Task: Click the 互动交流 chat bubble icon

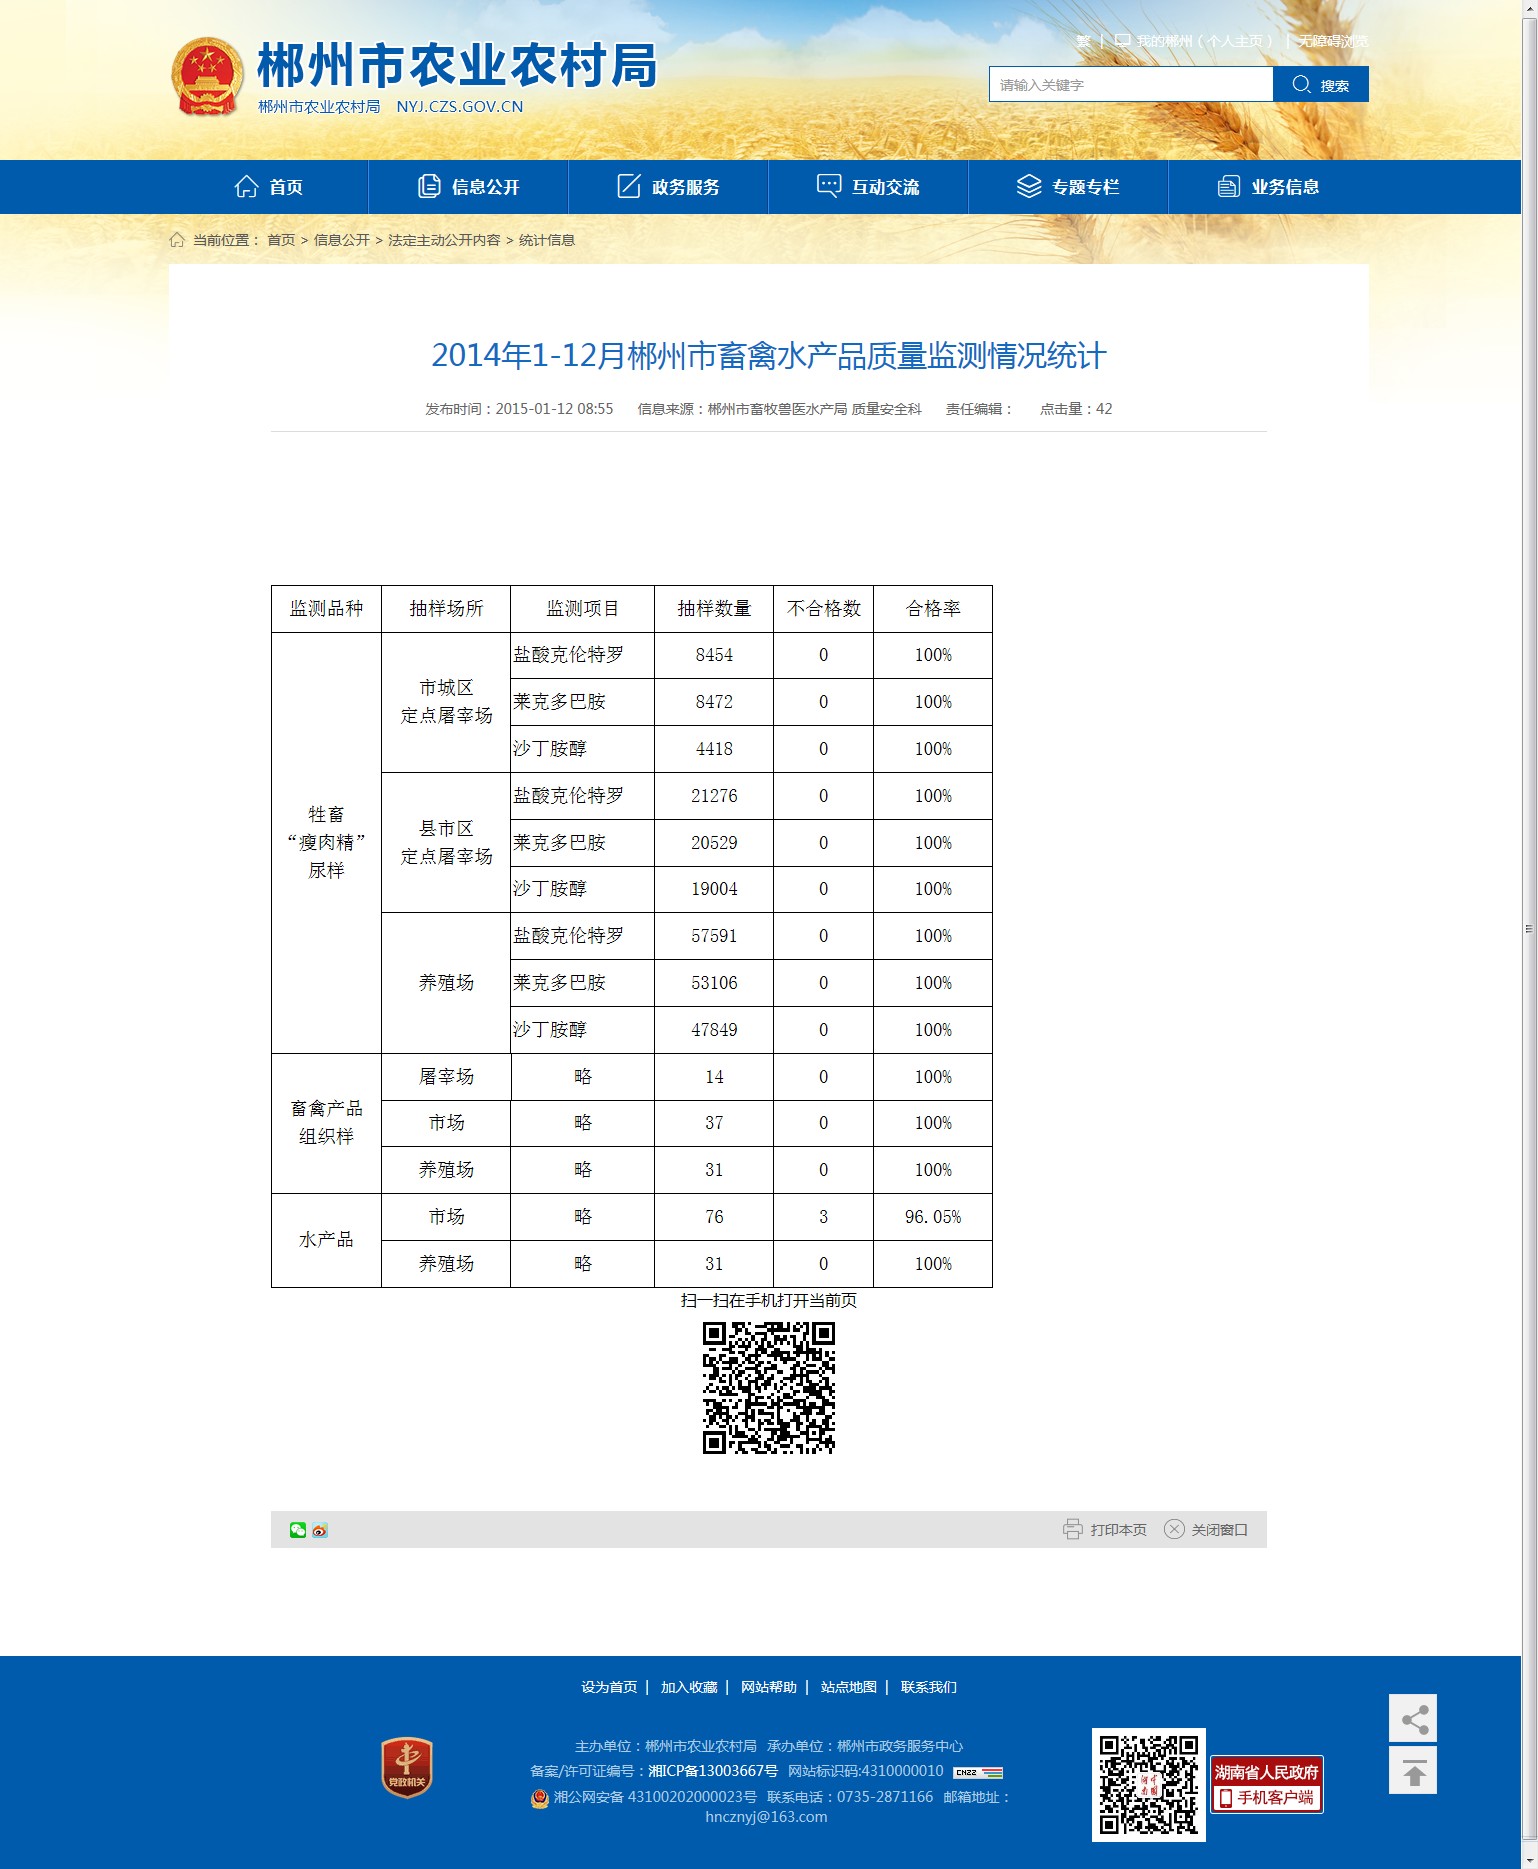Action: coord(829,186)
